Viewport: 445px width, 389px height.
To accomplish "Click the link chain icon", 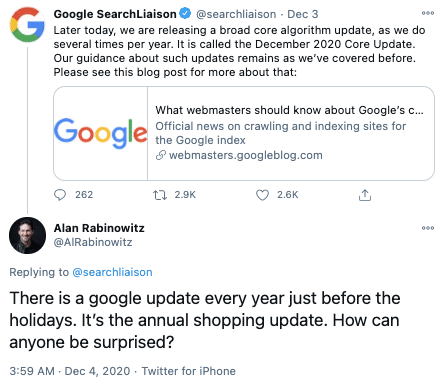I will (161, 155).
